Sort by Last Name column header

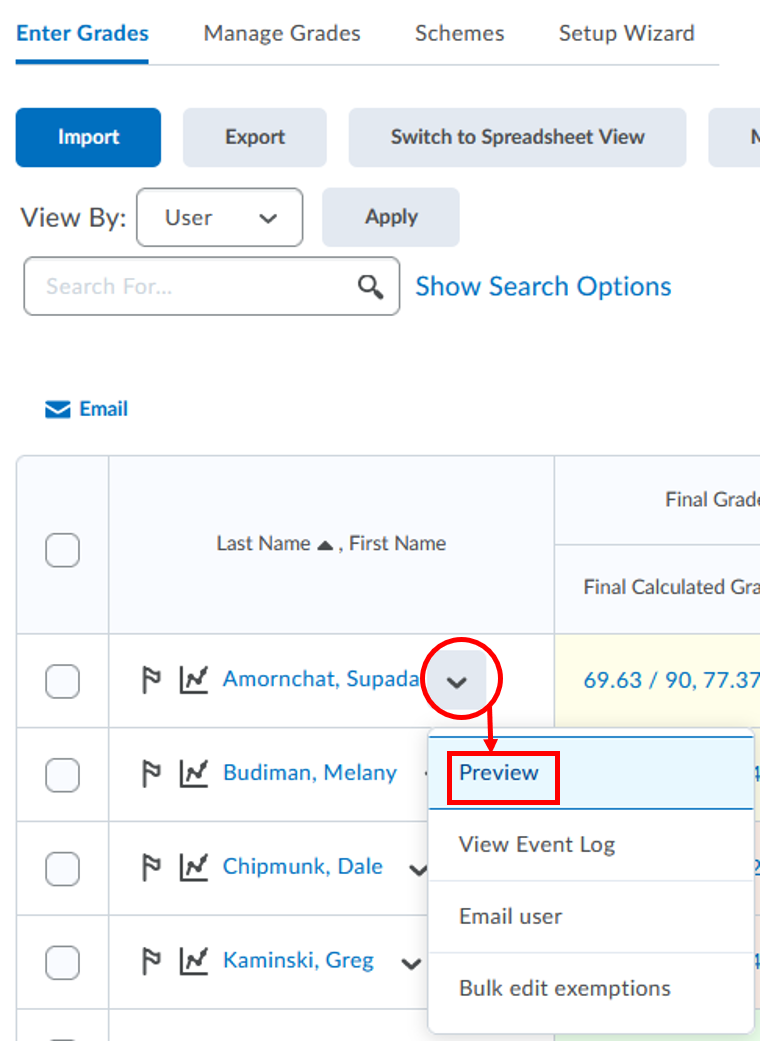pos(263,544)
